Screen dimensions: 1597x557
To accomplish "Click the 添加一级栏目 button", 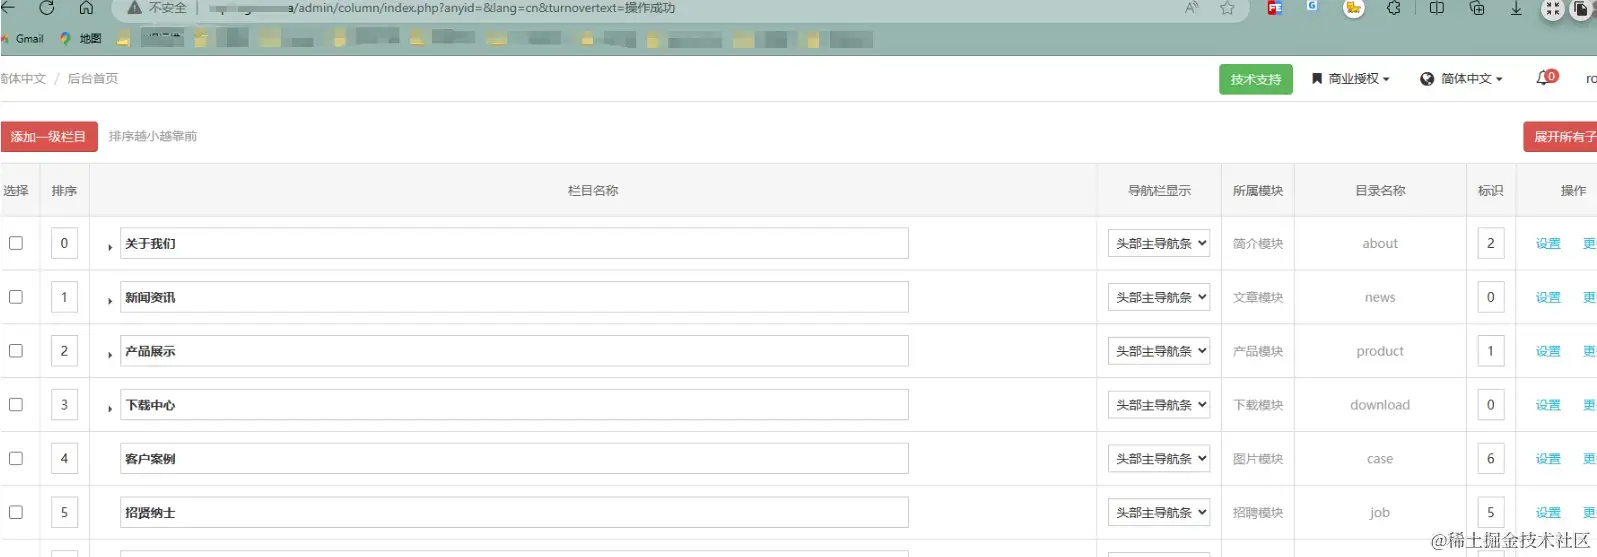I will (x=49, y=137).
